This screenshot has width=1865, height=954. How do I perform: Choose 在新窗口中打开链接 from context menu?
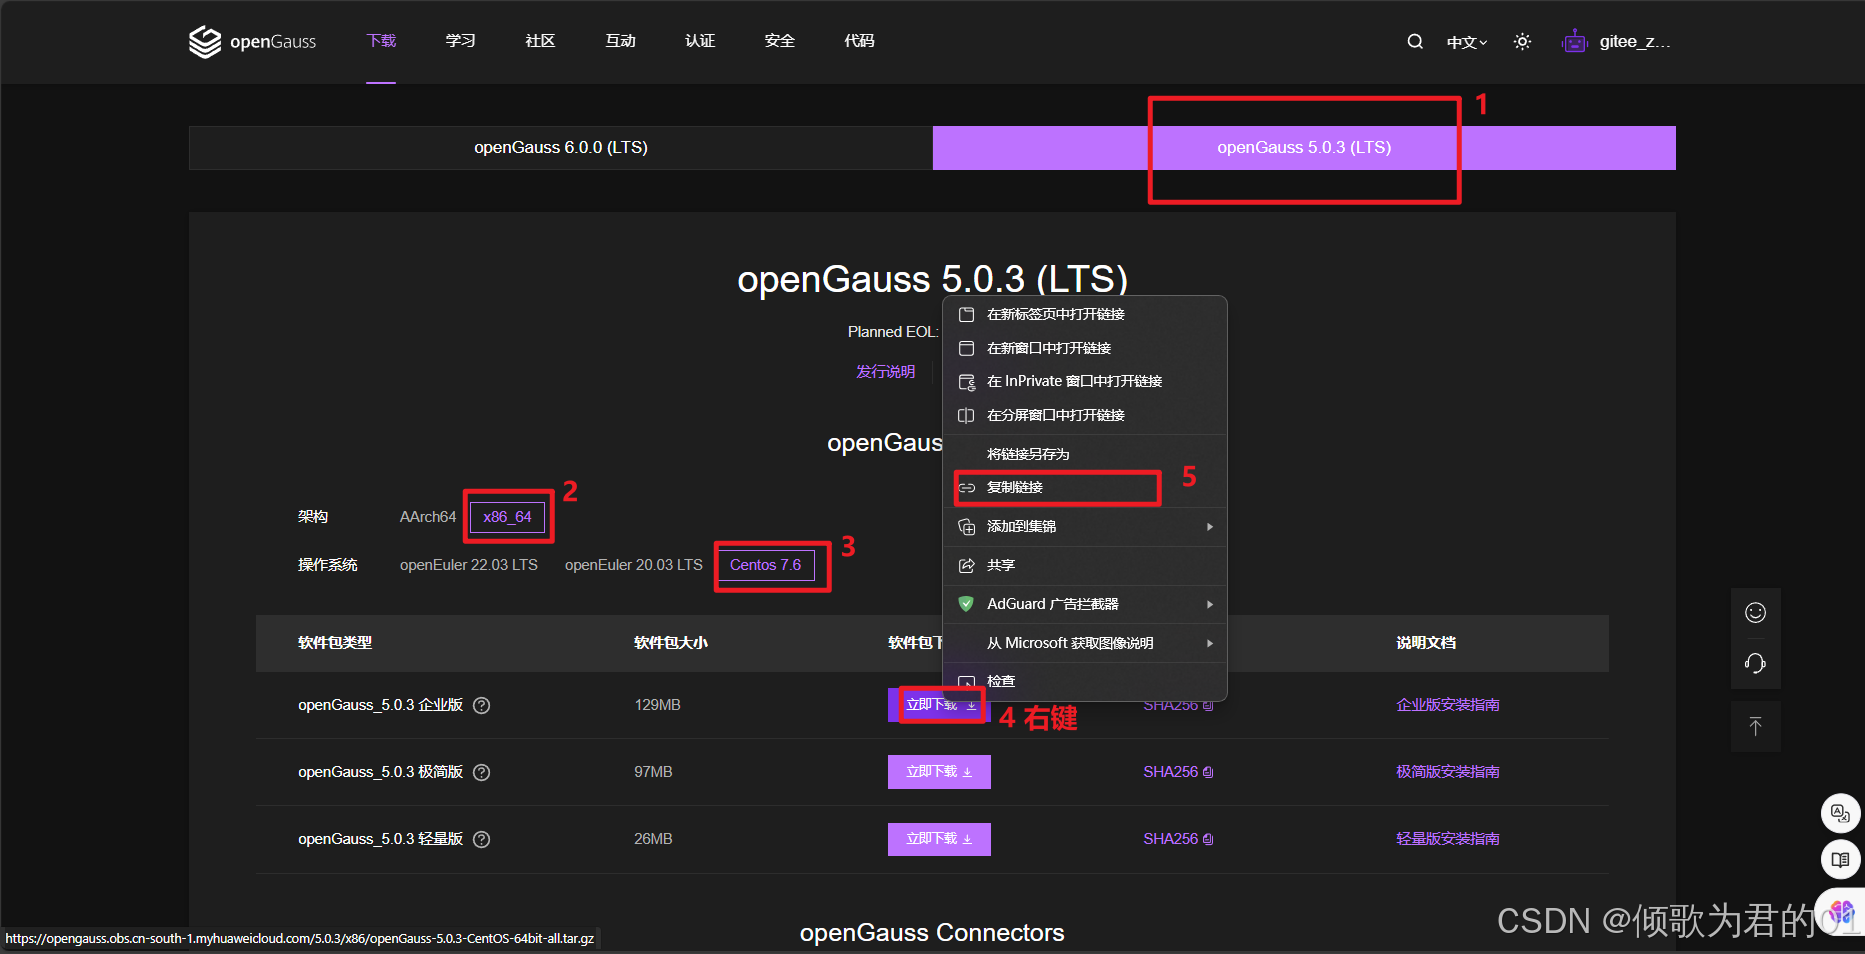[x=1085, y=348]
